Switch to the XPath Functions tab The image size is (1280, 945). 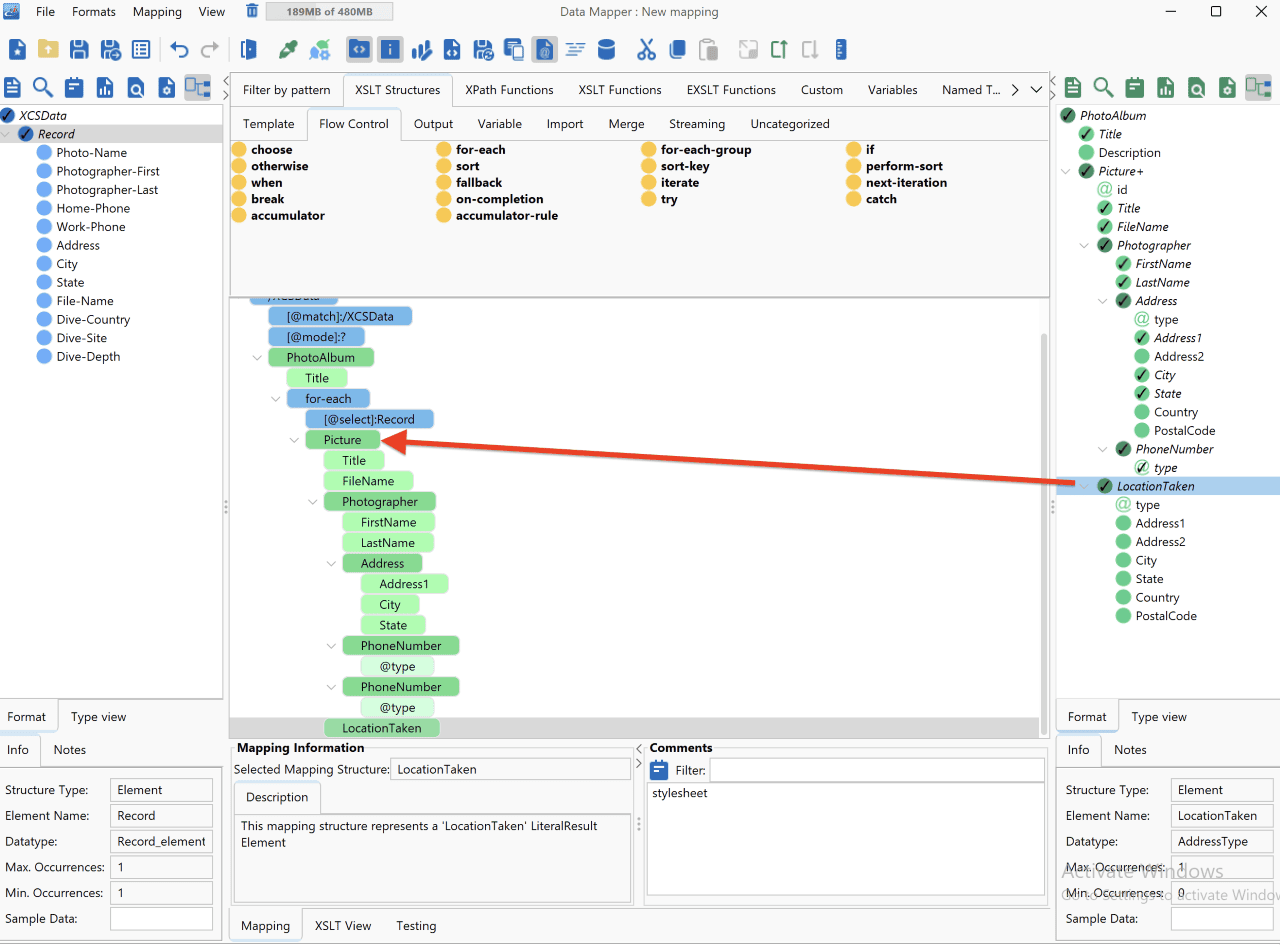click(x=509, y=90)
